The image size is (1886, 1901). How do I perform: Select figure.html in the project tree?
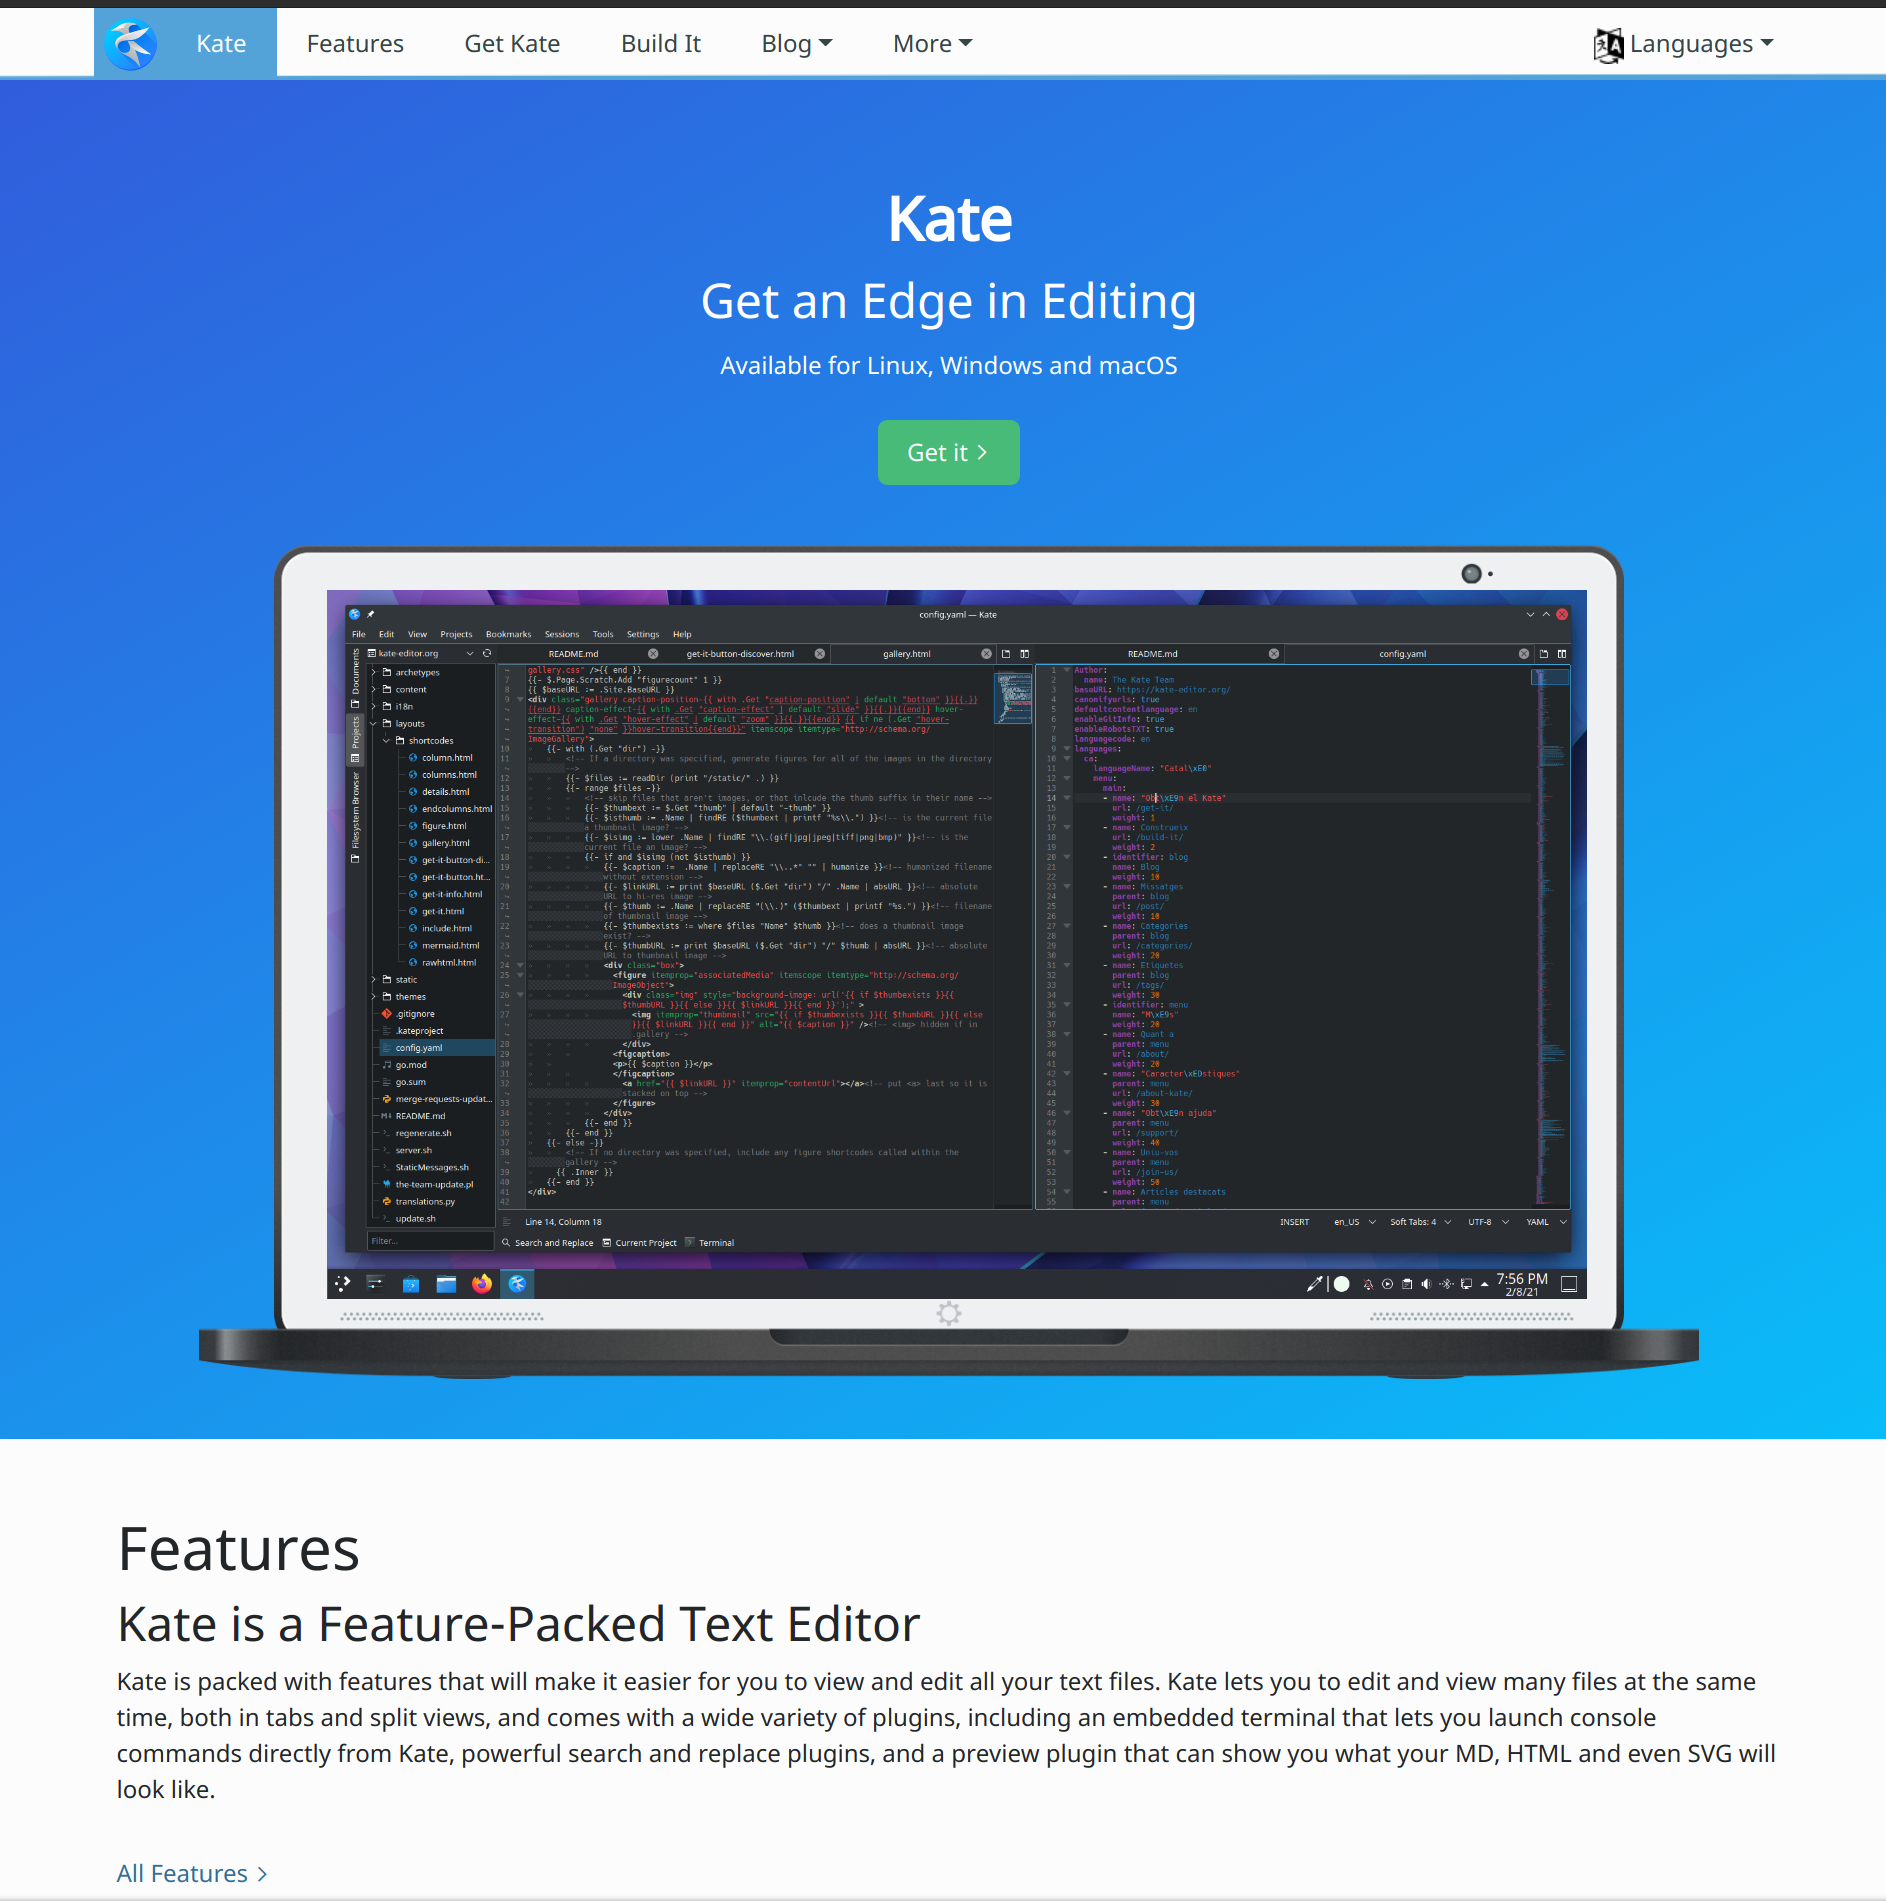[x=437, y=826]
